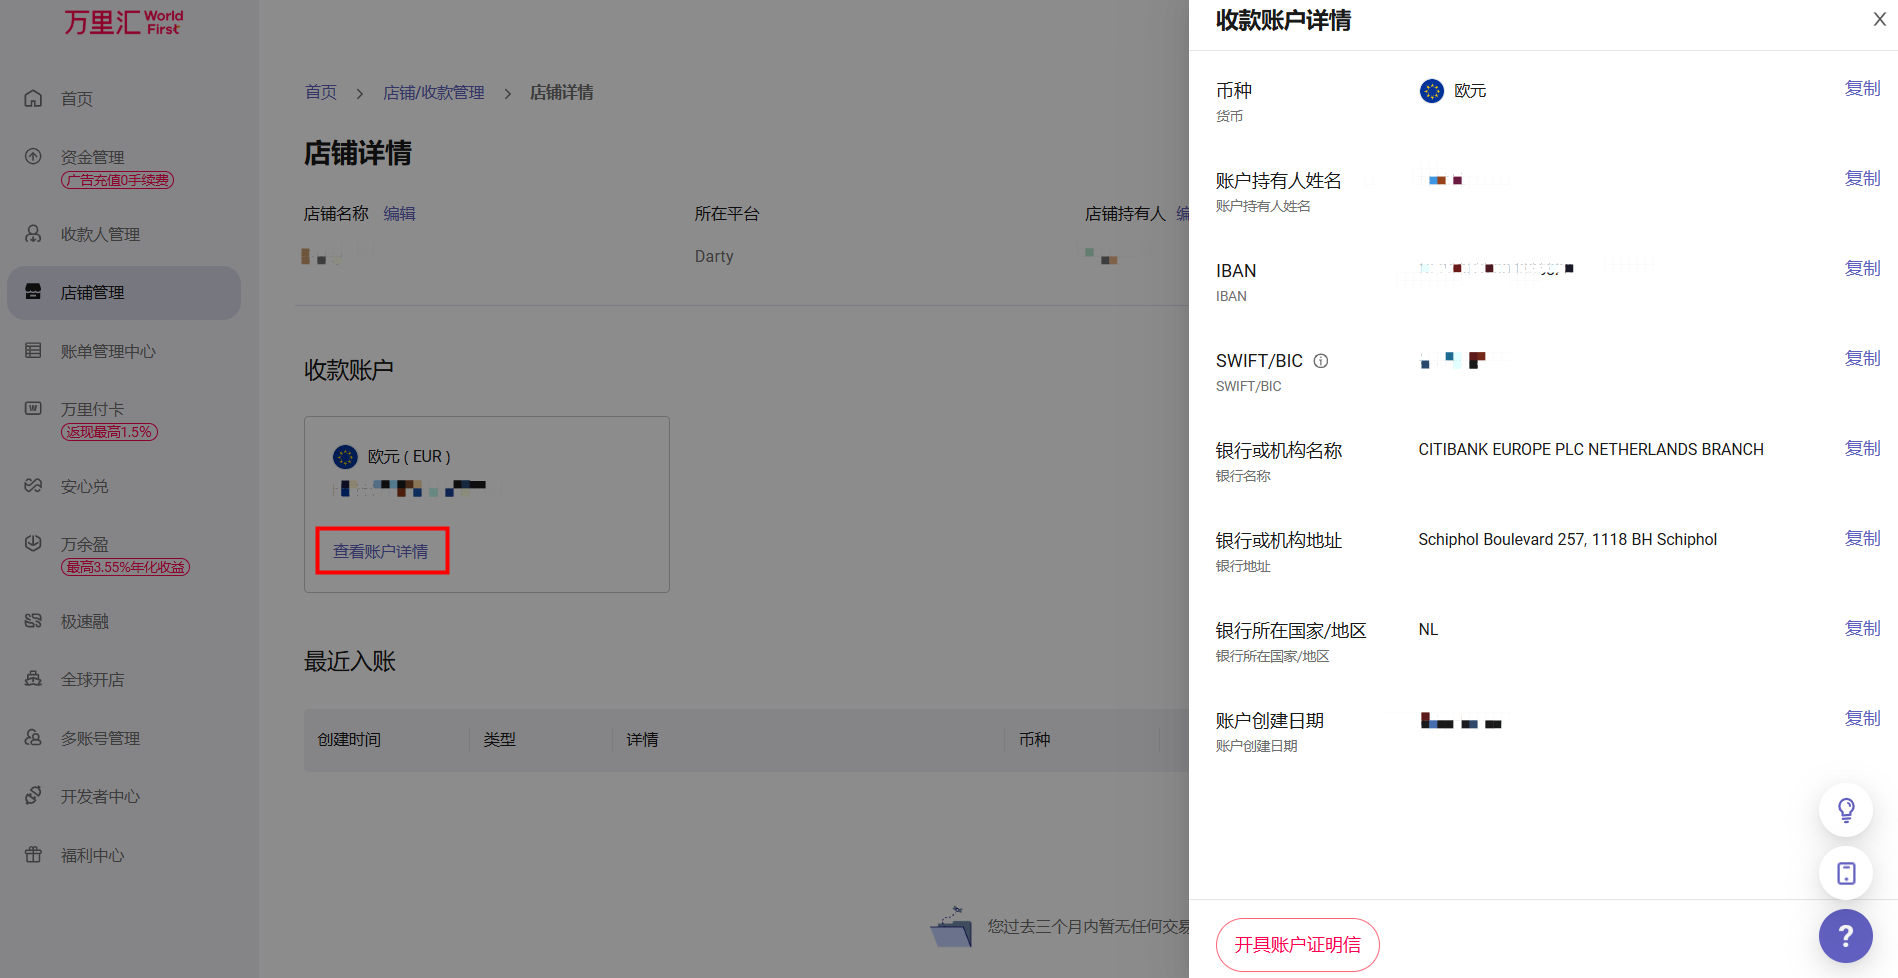Click 编辑 next to 店铺名称
This screenshot has height=978, width=1898.
(399, 214)
